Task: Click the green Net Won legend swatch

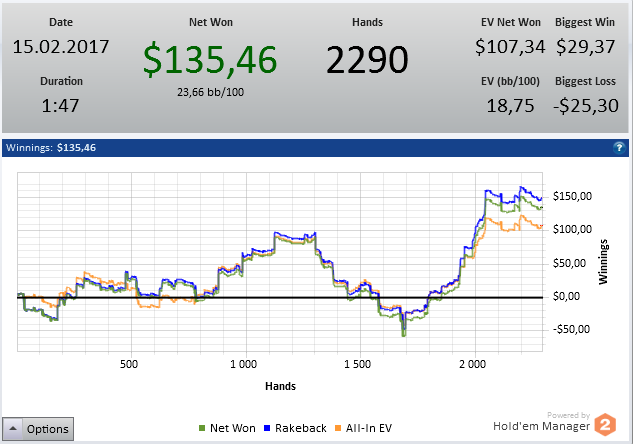Action: pos(202,428)
